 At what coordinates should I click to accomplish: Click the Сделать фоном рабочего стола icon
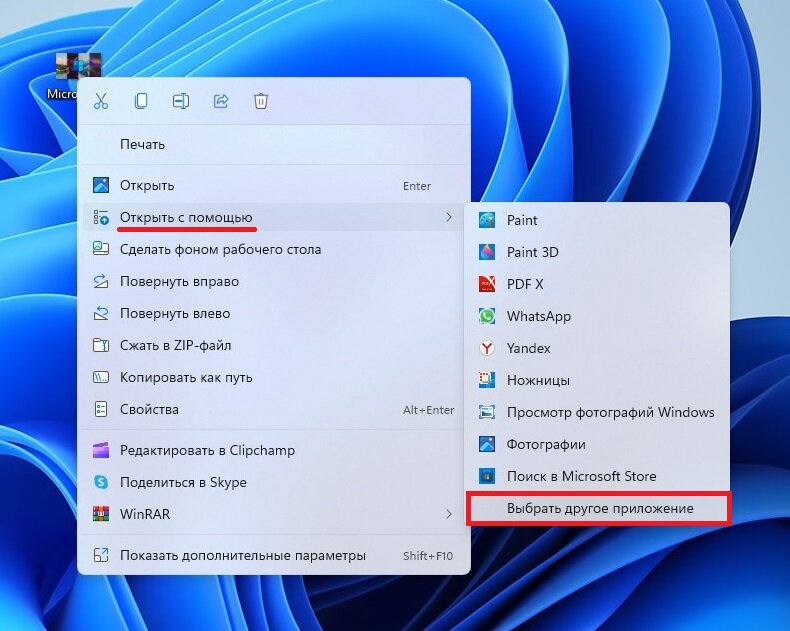[x=101, y=249]
